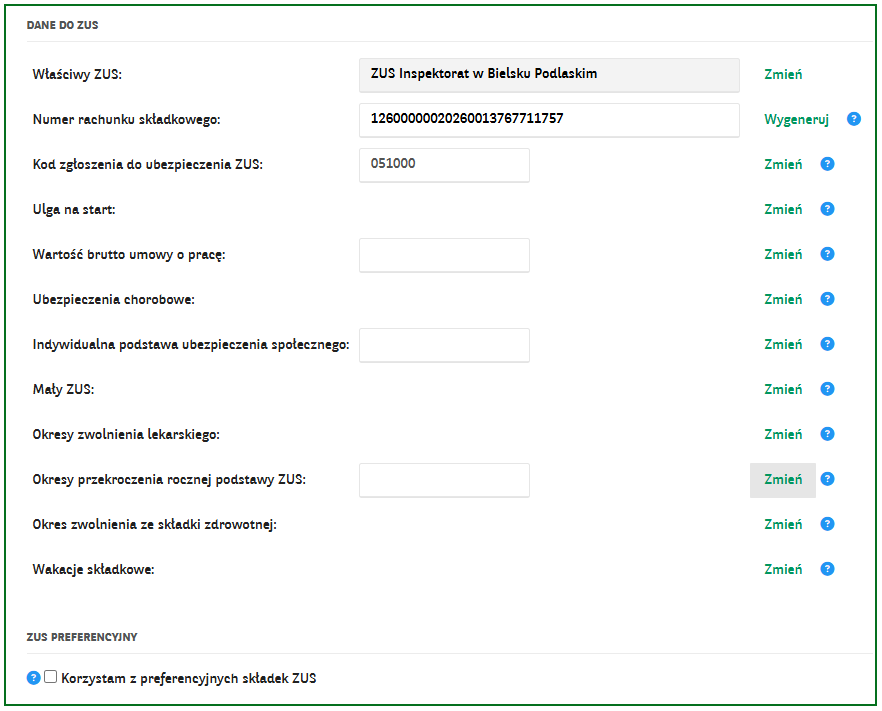Click the Indywidualna podstawa ubezpieczenia społecznego: label
The image size is (882, 711).
point(191,344)
